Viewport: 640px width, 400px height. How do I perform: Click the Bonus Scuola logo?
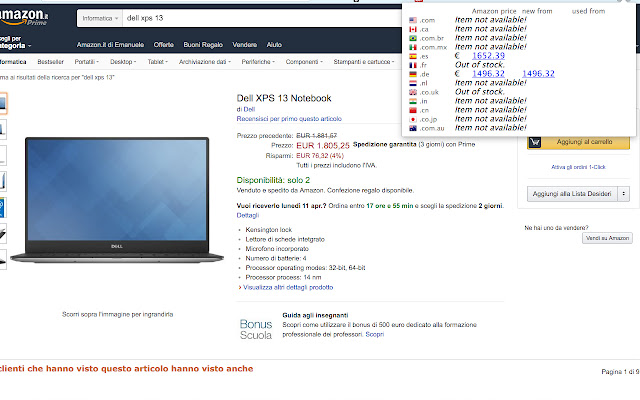click(x=256, y=329)
